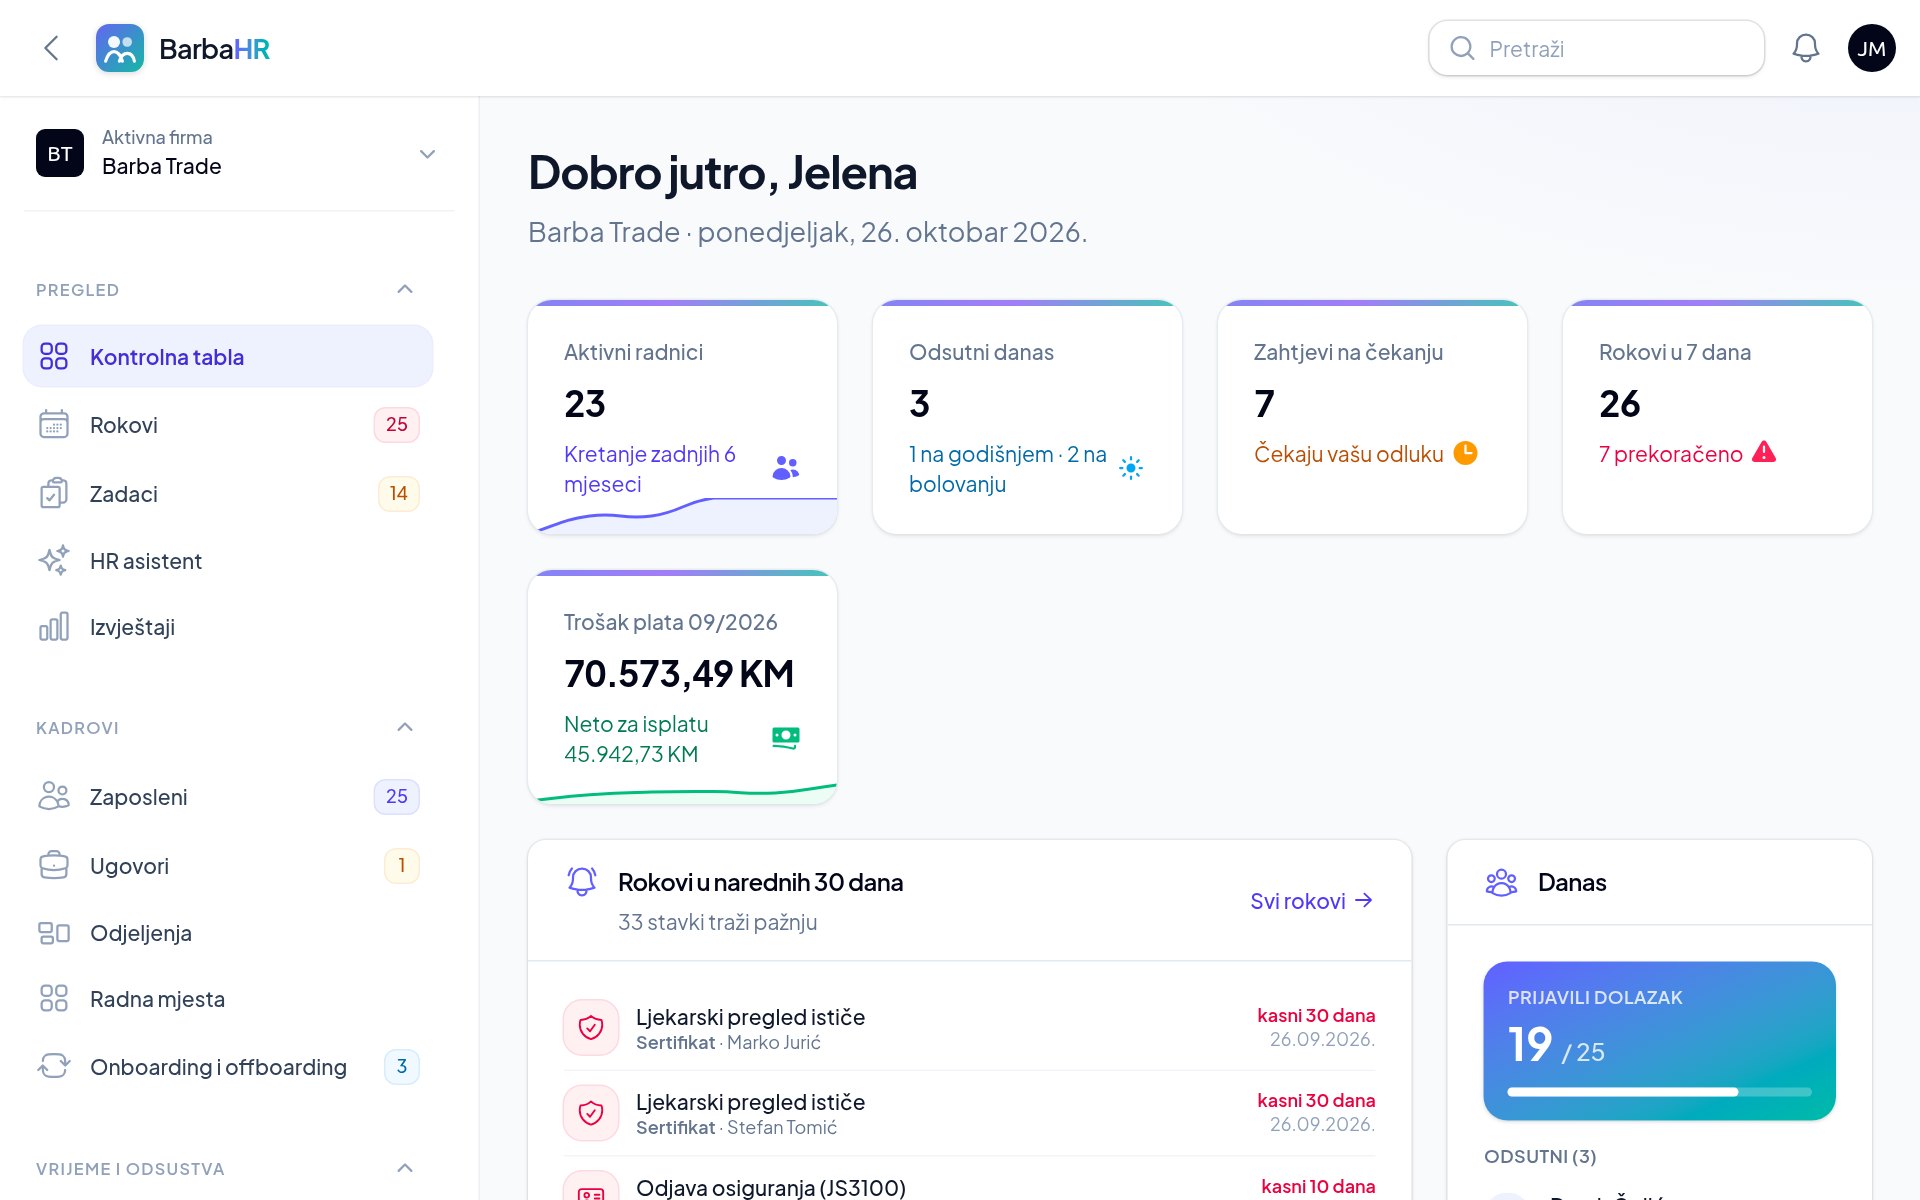Screen dimensions: 1920x1200
Task: Click the money icon in Trošak plata card
Action: click(x=786, y=738)
